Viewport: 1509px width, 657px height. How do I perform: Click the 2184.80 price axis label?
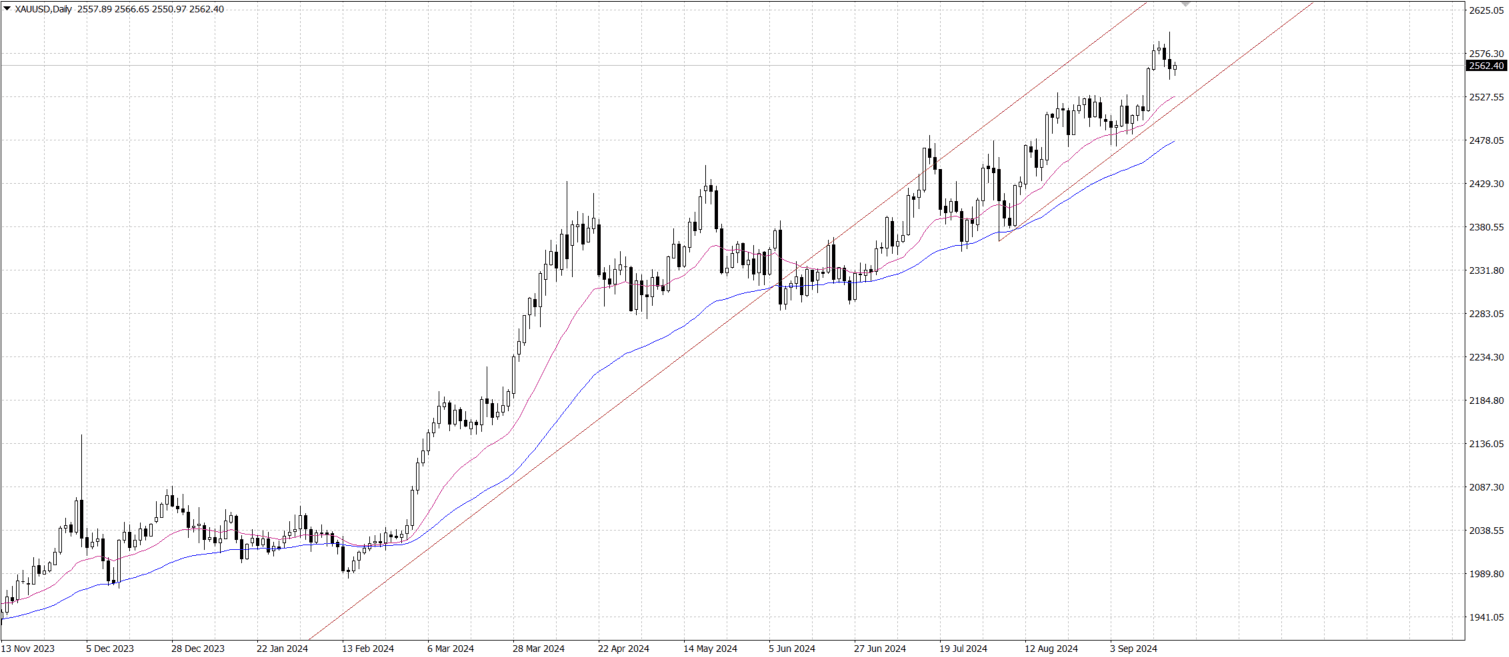1487,401
